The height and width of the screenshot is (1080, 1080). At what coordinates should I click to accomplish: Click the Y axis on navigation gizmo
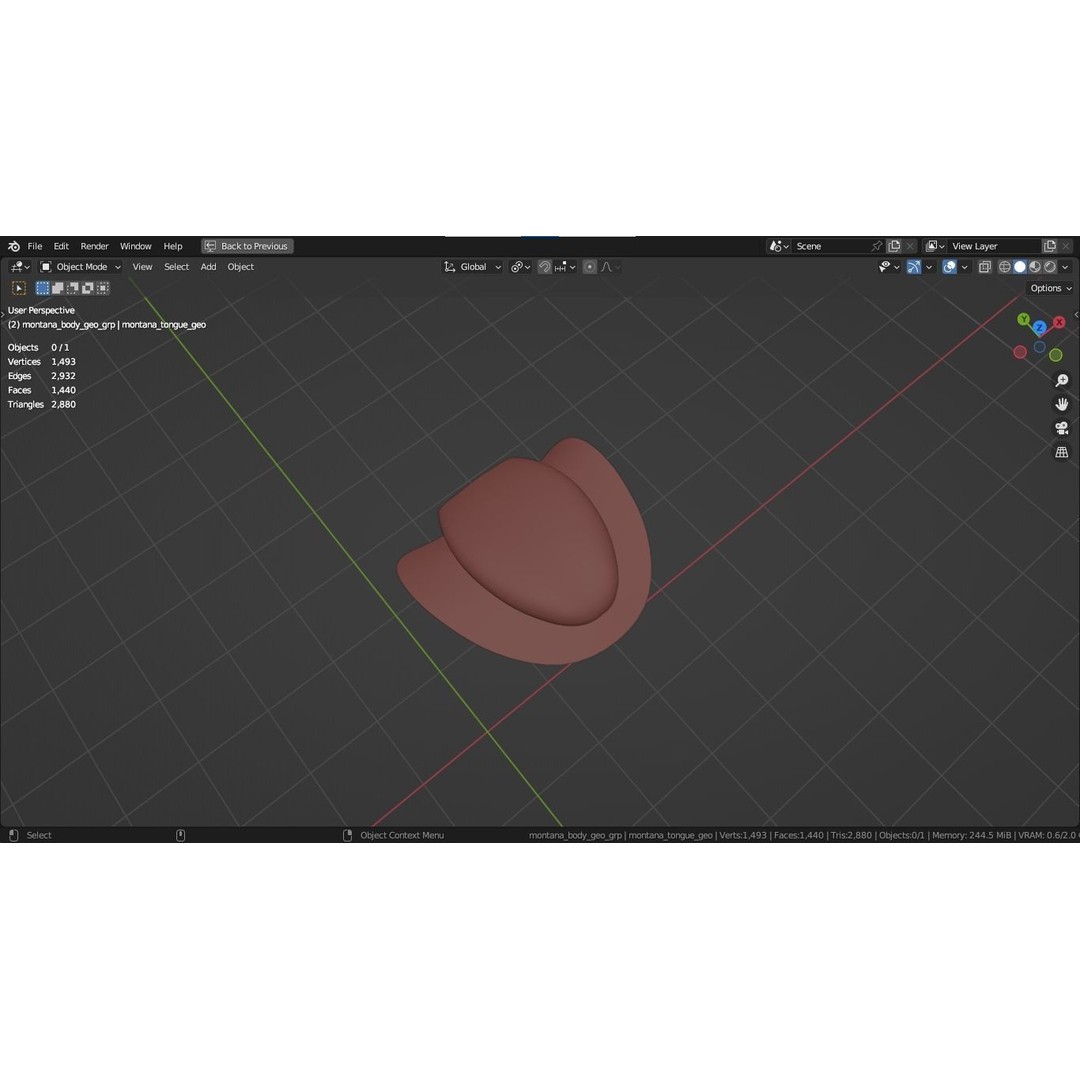tap(1024, 319)
